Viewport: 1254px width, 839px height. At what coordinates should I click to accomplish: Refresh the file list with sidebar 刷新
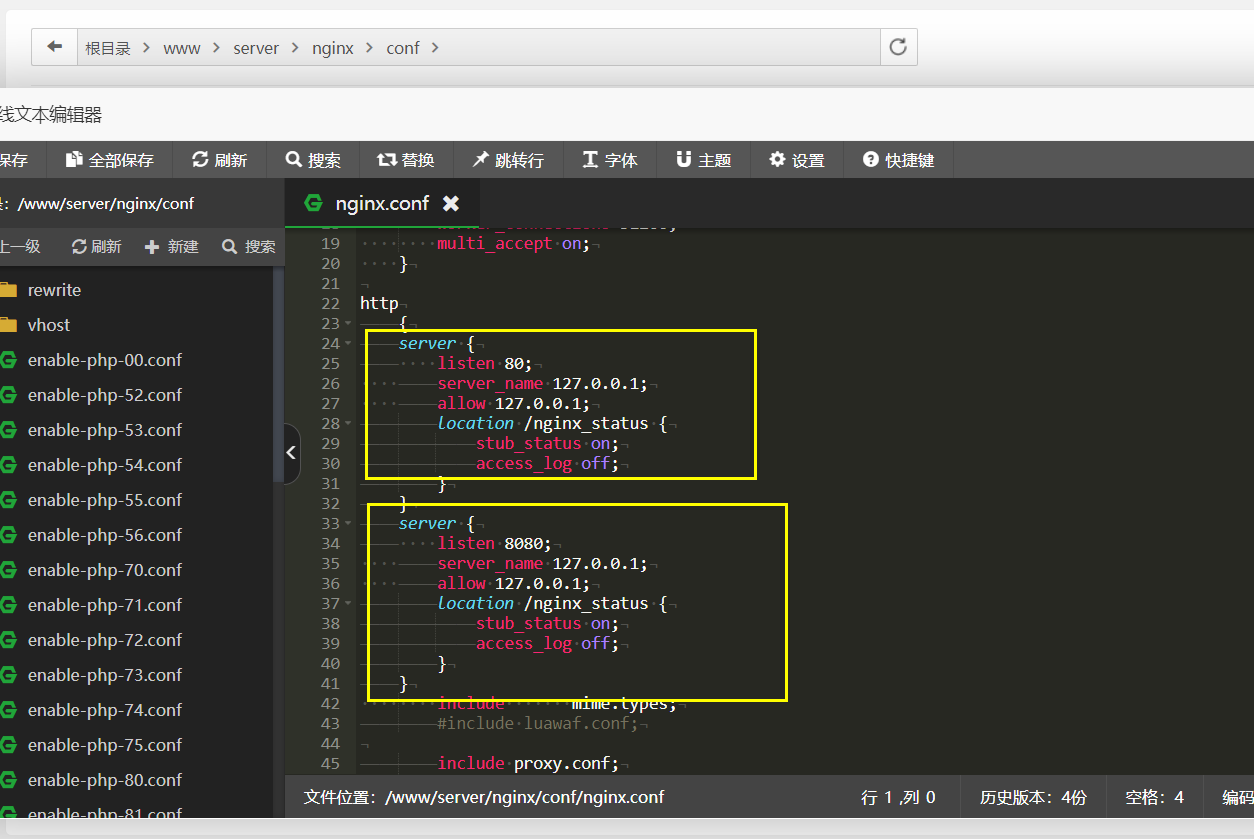coord(96,246)
